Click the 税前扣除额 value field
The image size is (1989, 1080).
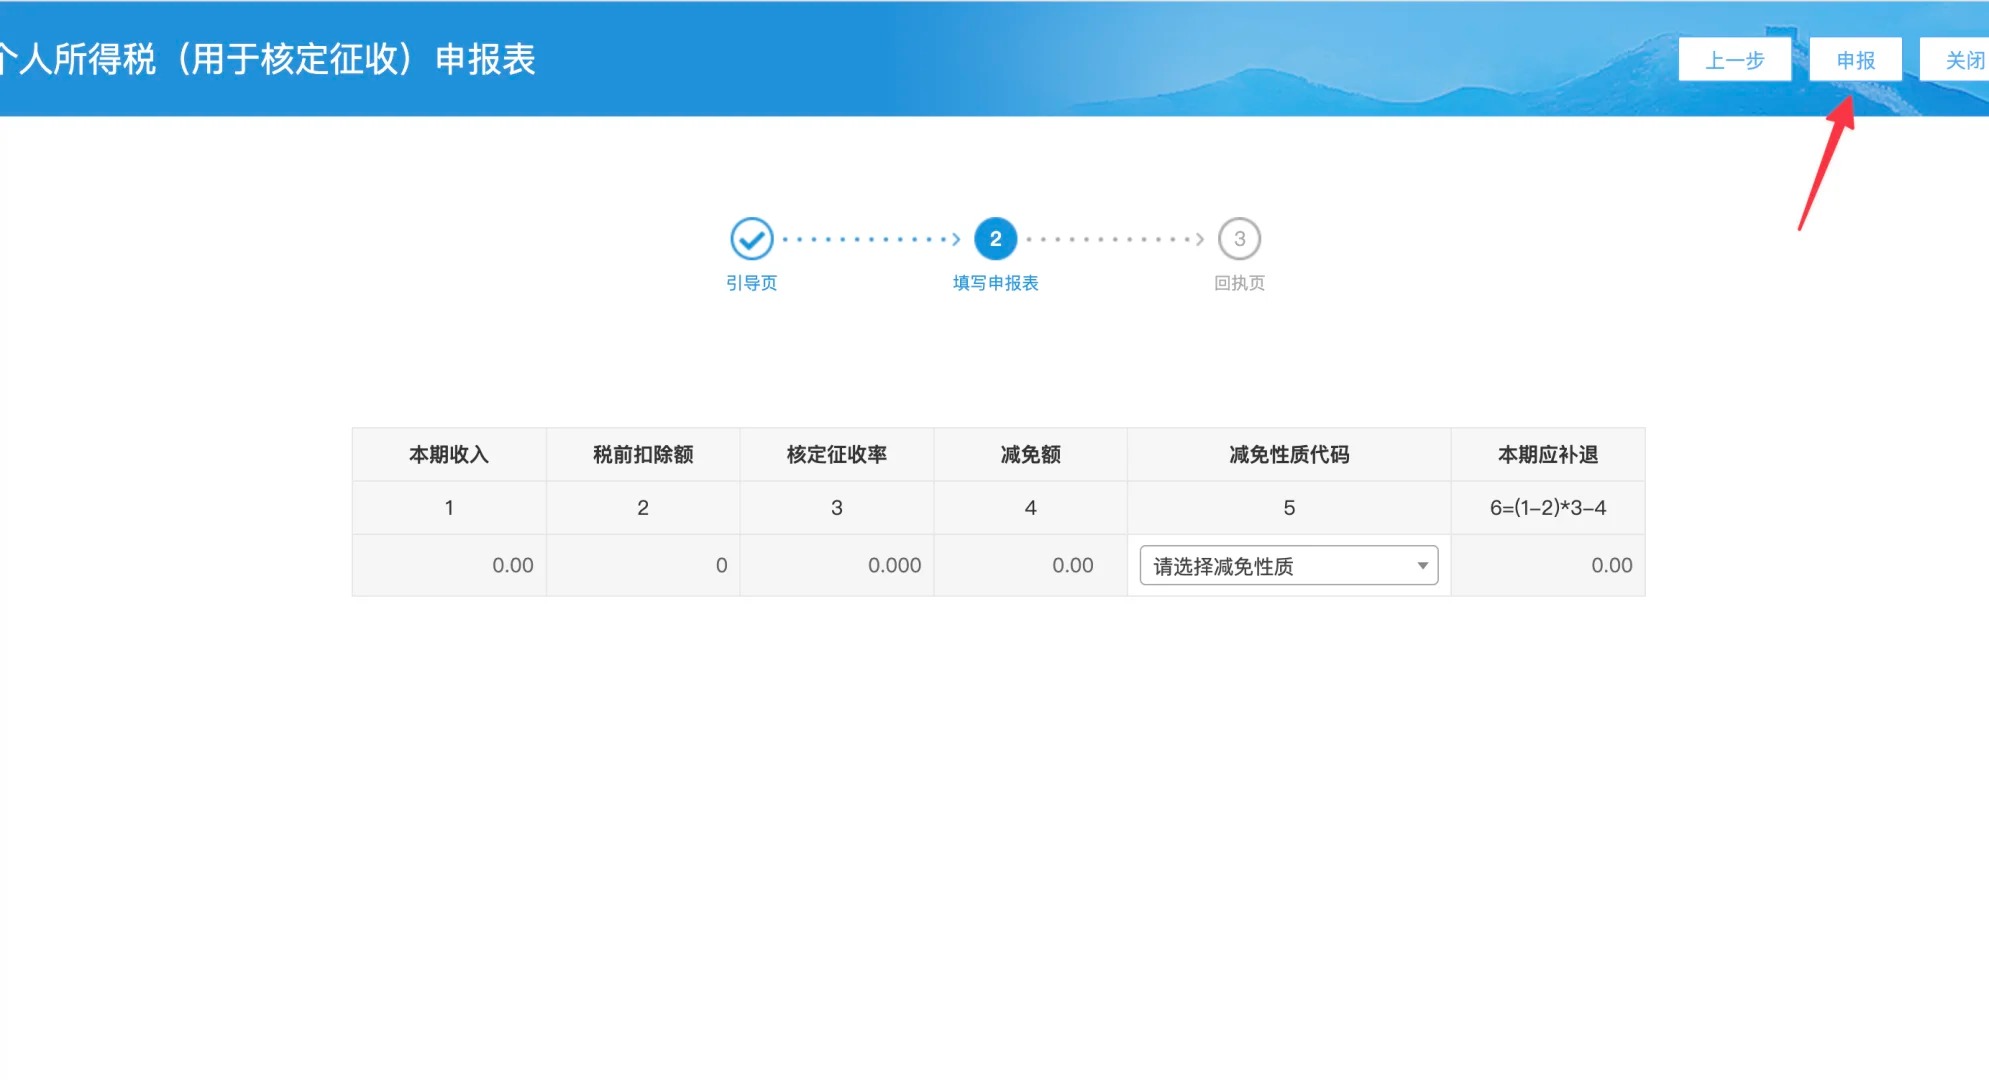(x=643, y=566)
